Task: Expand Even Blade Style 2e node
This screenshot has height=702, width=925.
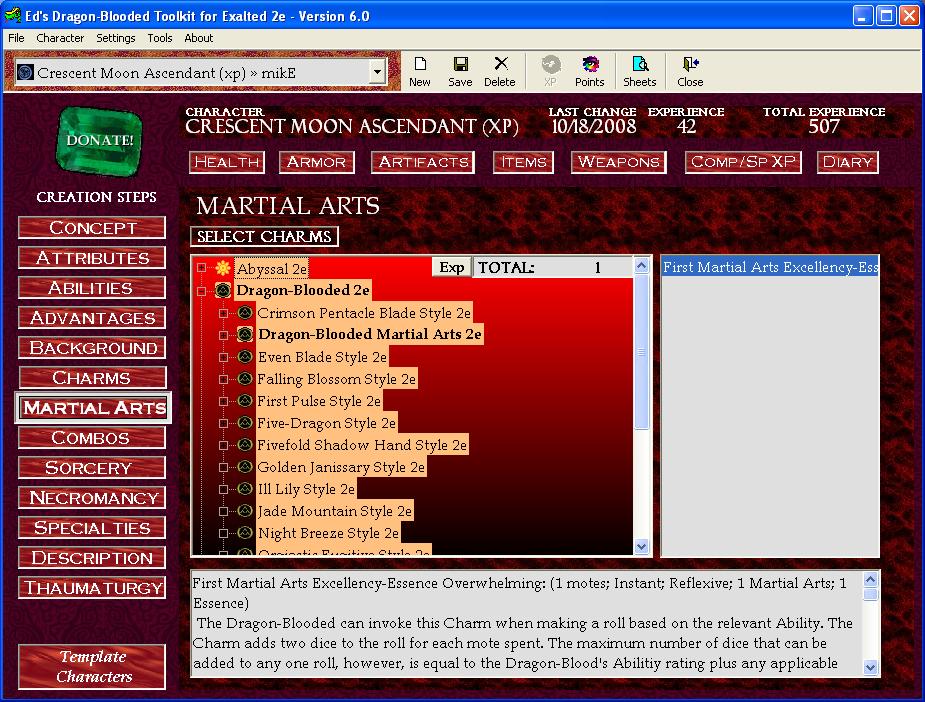Action: pos(223,357)
